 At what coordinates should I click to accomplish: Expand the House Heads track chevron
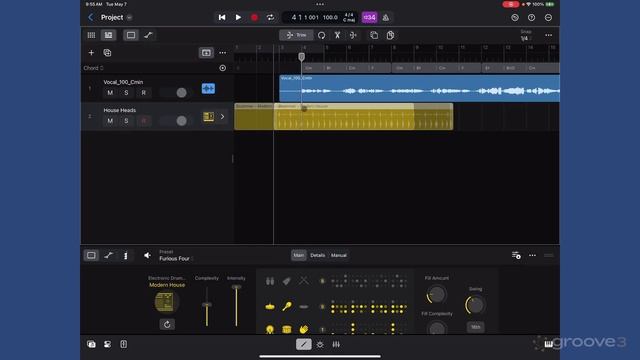[222, 117]
